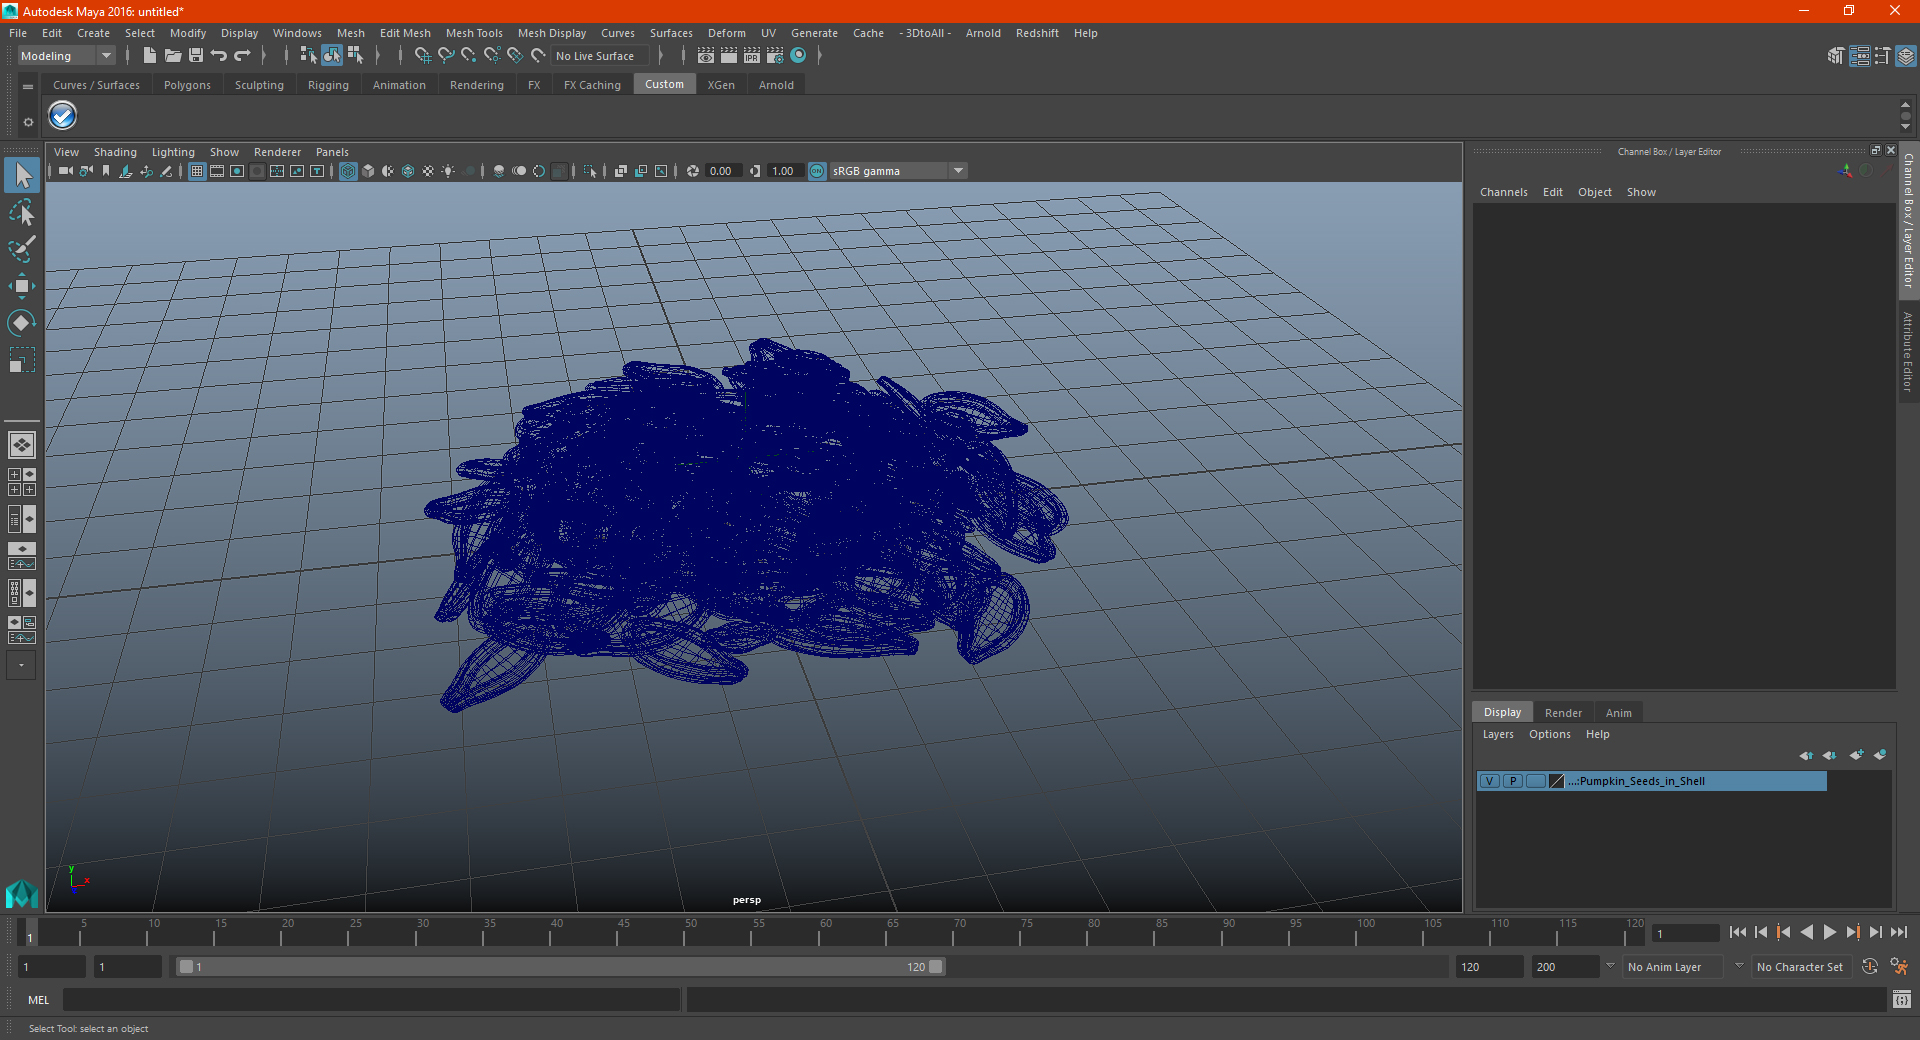Create a new empty display layer

(x=1856, y=755)
